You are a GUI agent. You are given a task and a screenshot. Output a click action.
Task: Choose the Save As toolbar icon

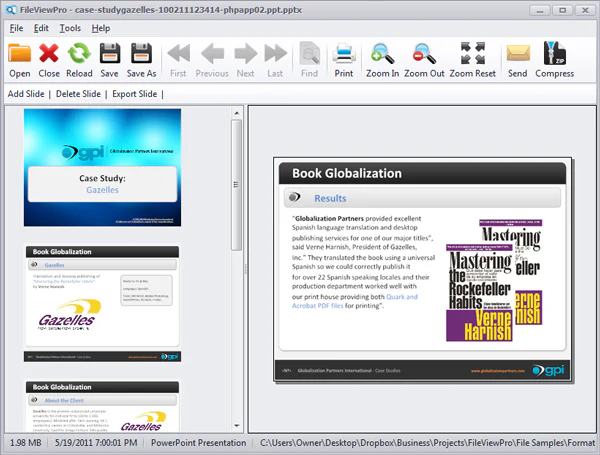[141, 53]
